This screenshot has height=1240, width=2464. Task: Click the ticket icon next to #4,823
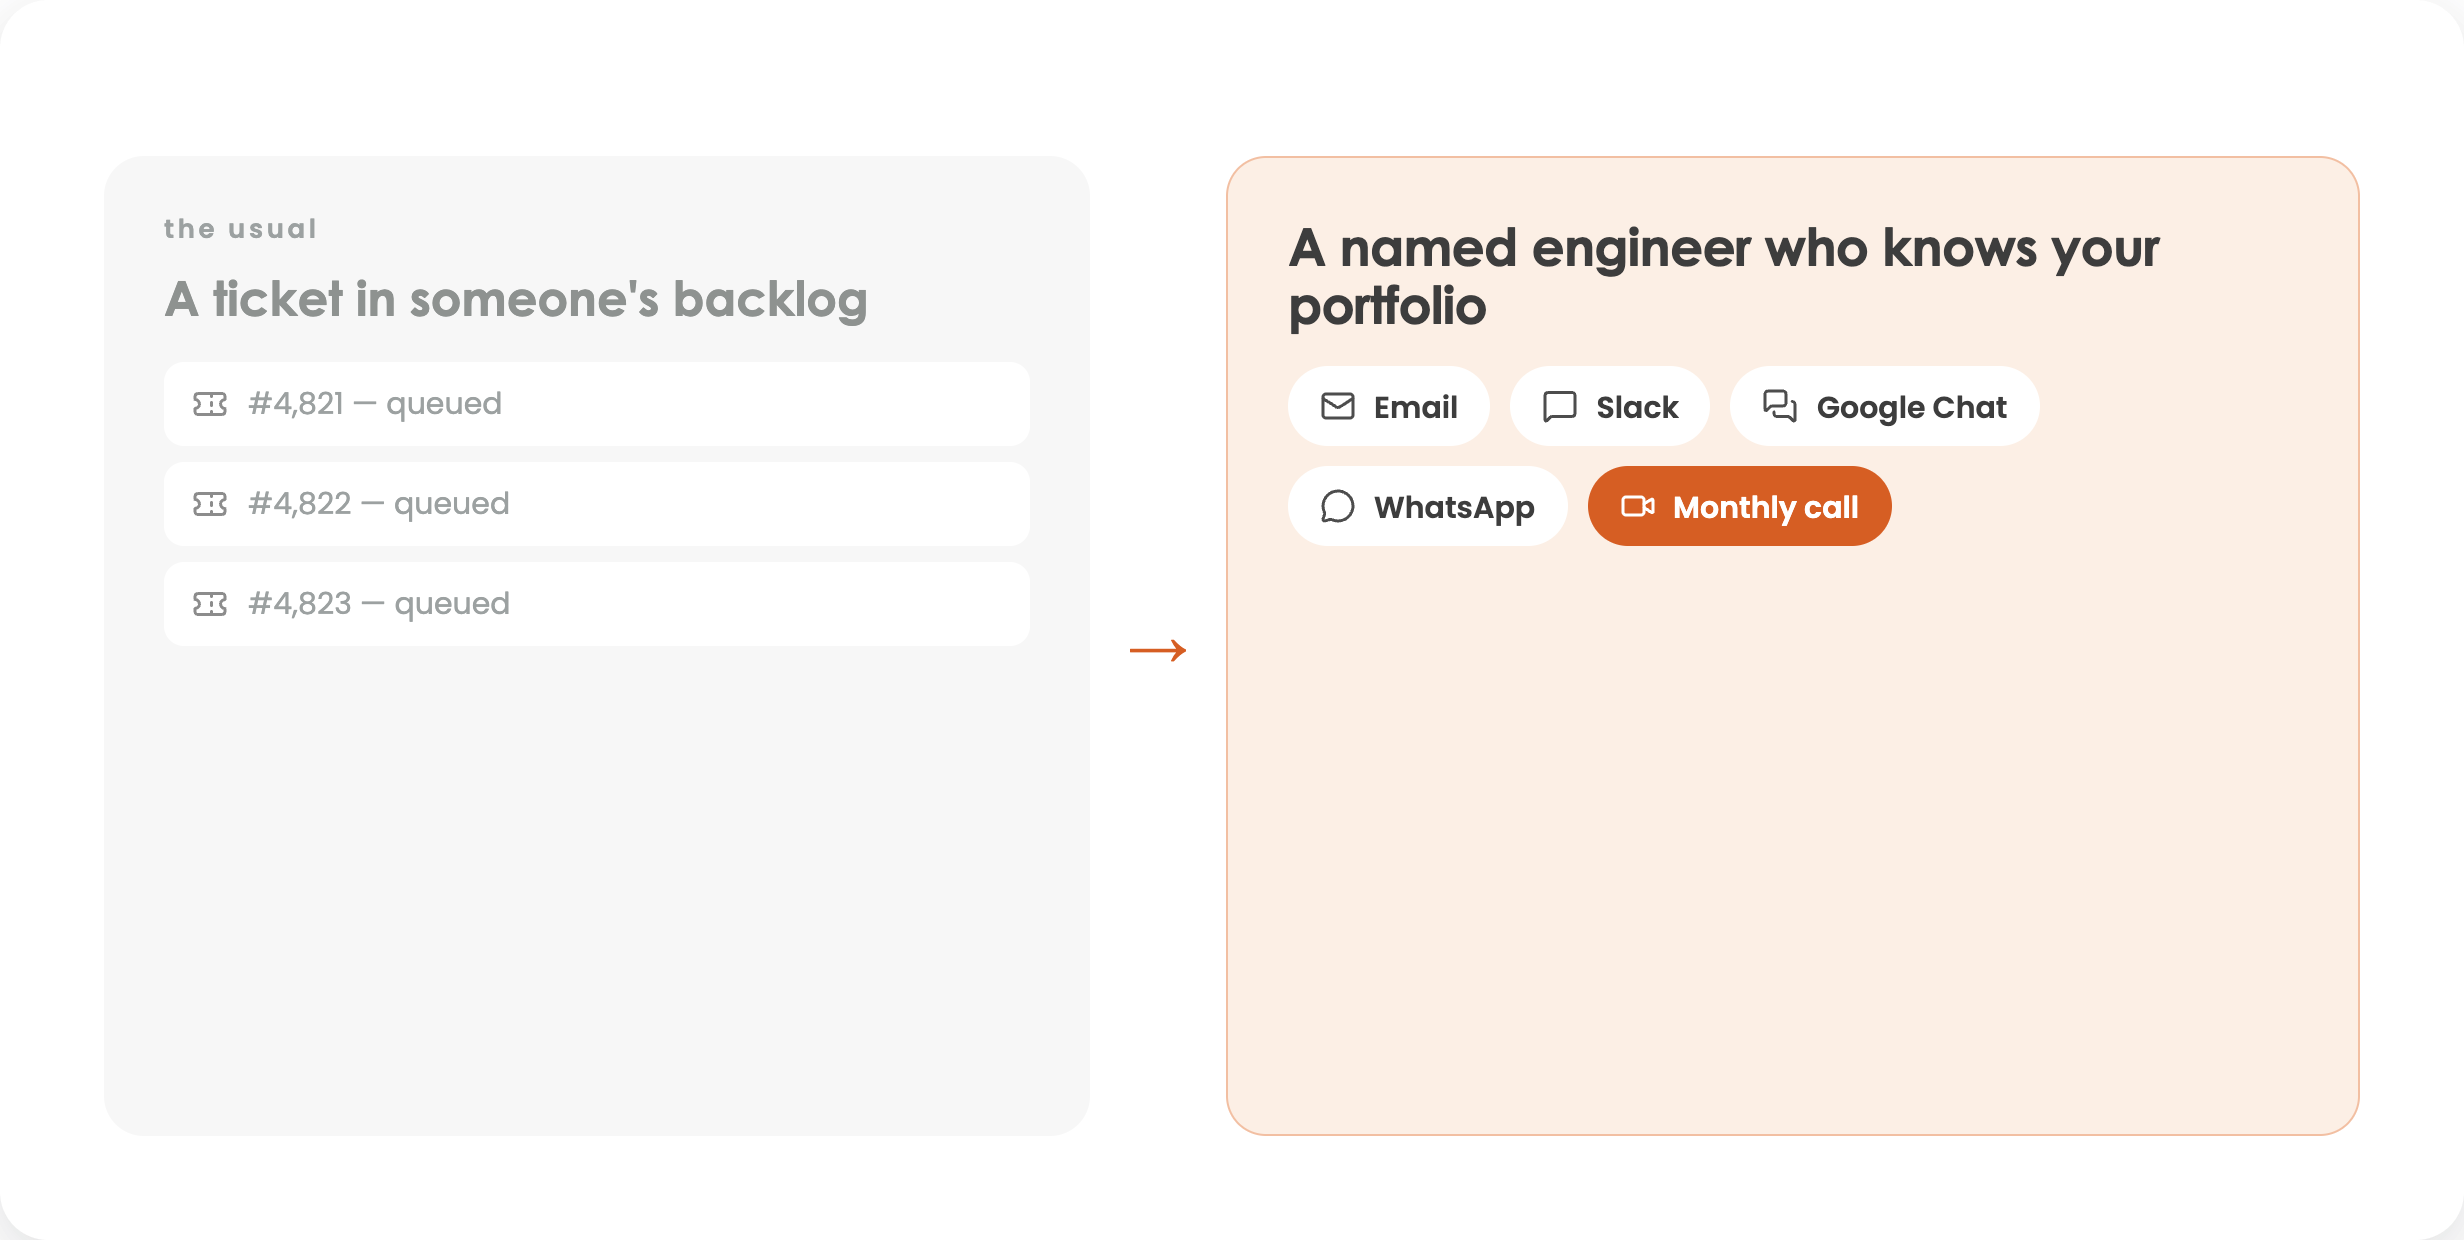pyautogui.click(x=210, y=604)
